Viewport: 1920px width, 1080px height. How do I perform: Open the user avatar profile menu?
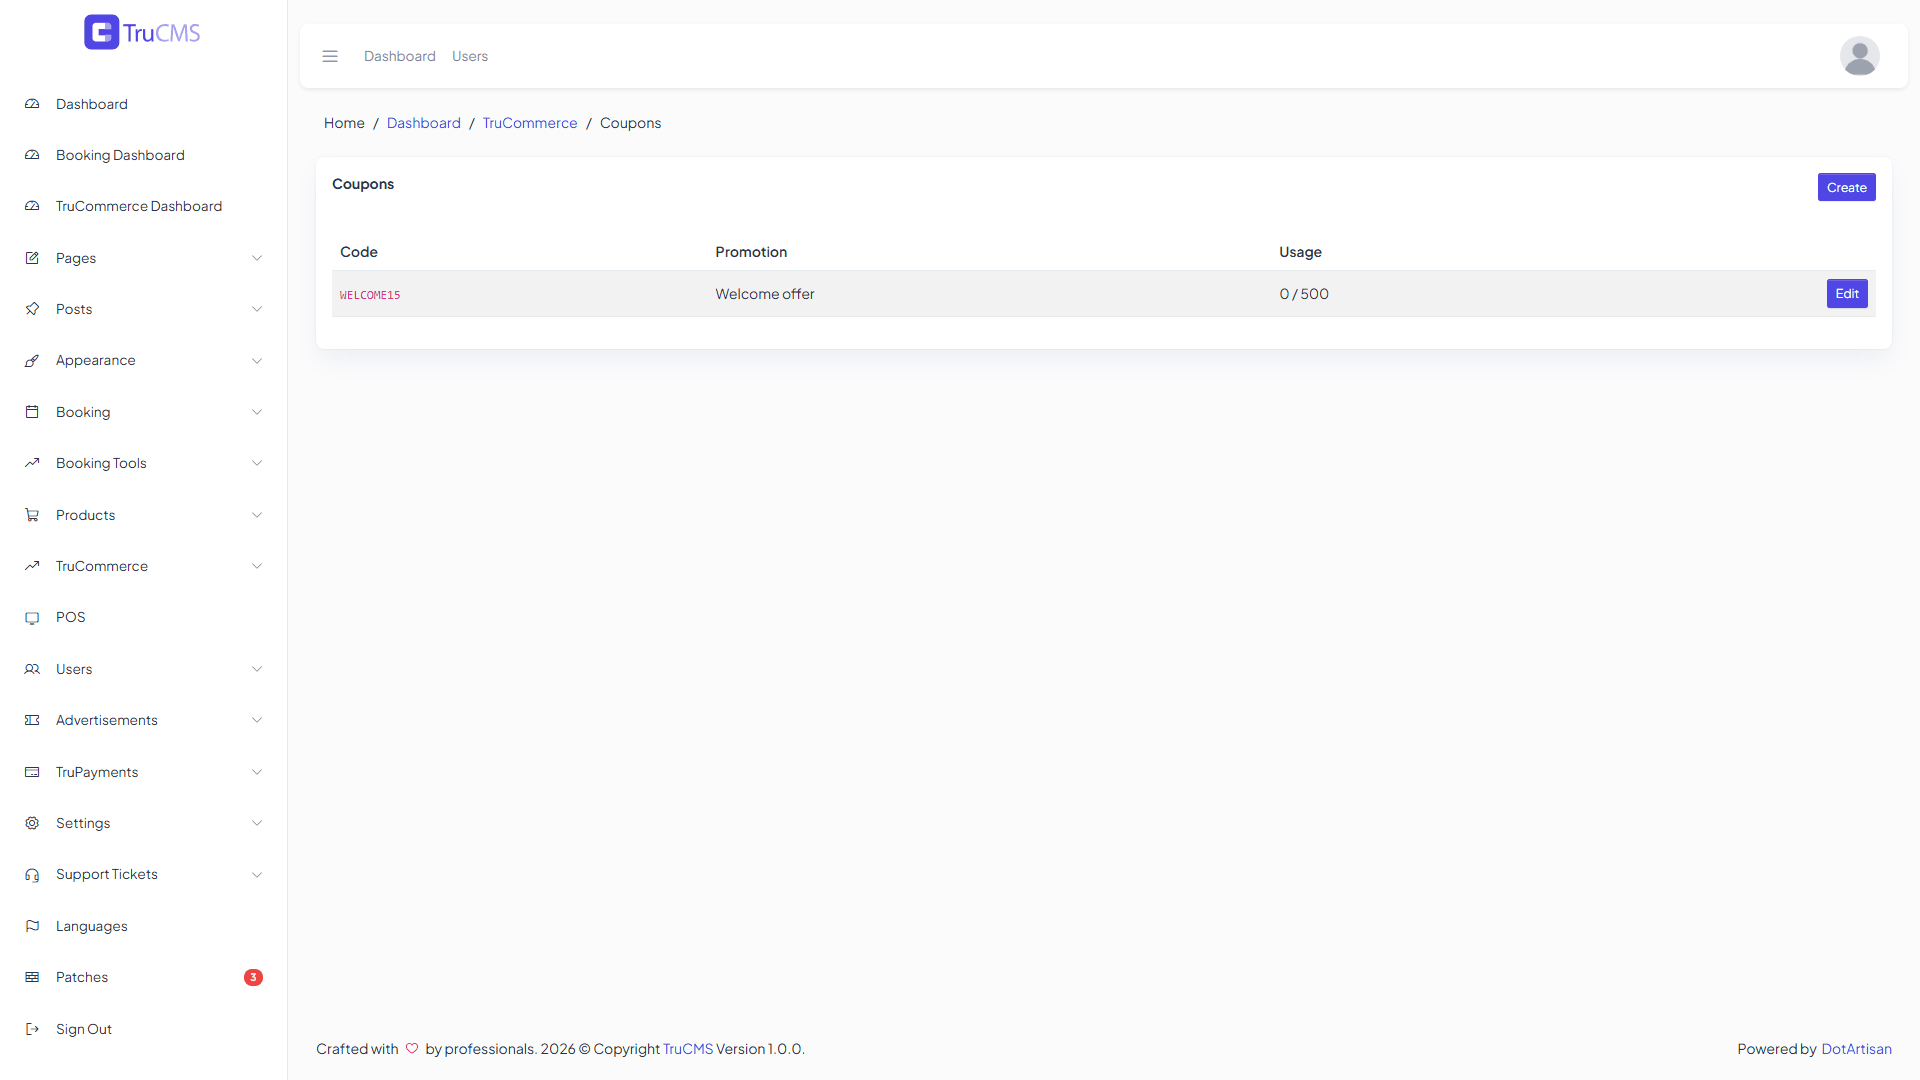coord(1859,56)
